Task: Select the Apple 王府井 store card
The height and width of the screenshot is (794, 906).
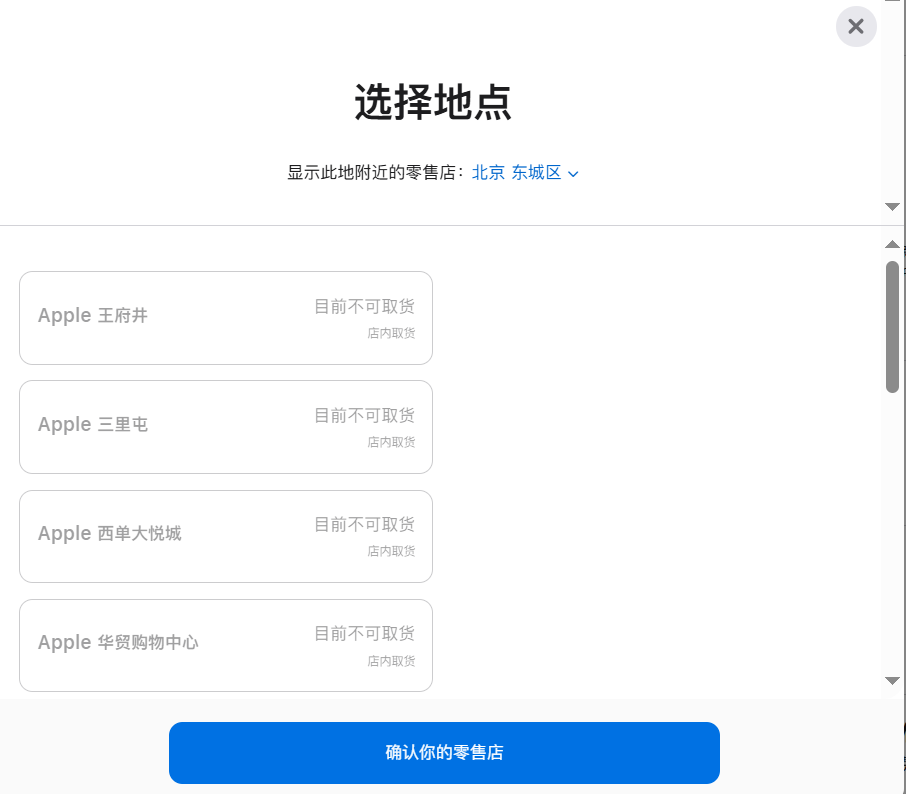Action: [225, 318]
